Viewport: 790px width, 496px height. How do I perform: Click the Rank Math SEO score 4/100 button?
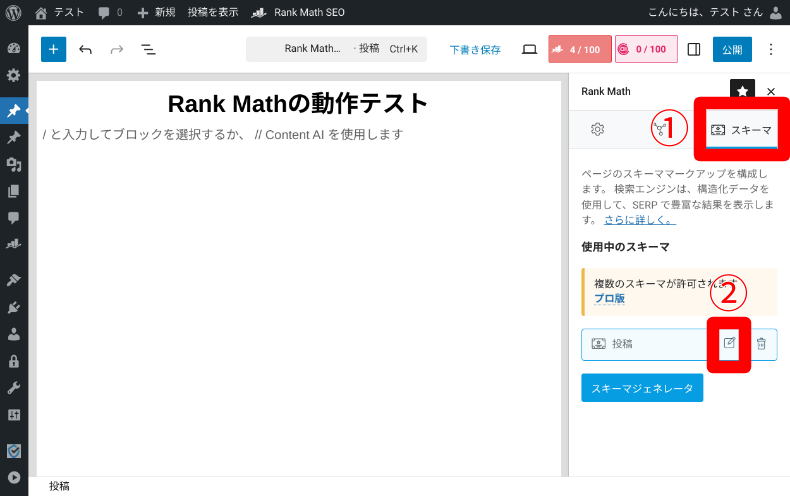point(579,49)
